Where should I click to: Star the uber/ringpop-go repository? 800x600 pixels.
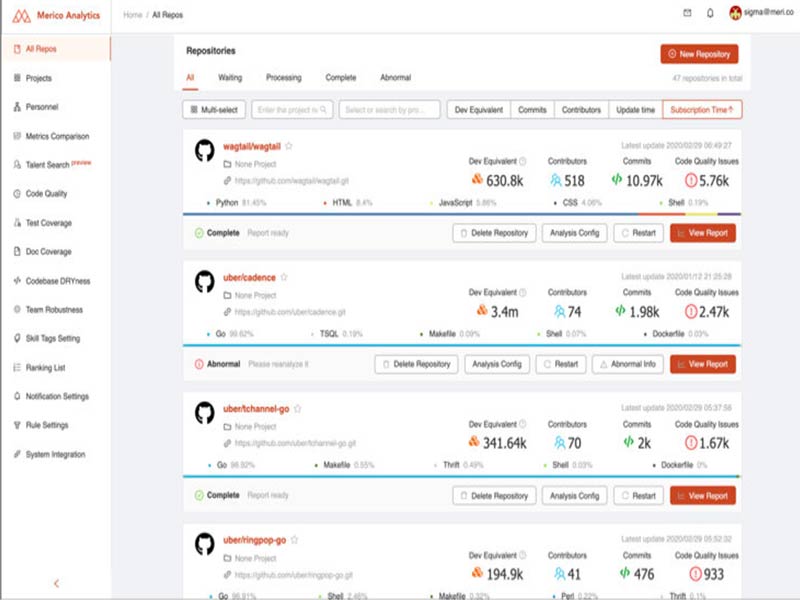[x=294, y=541]
